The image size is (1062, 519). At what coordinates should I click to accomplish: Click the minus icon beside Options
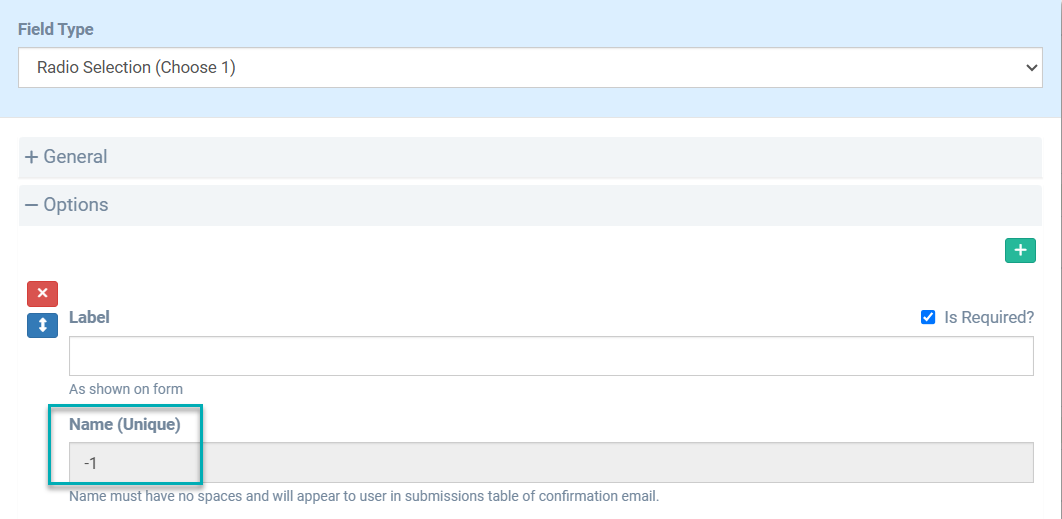pyautogui.click(x=31, y=205)
